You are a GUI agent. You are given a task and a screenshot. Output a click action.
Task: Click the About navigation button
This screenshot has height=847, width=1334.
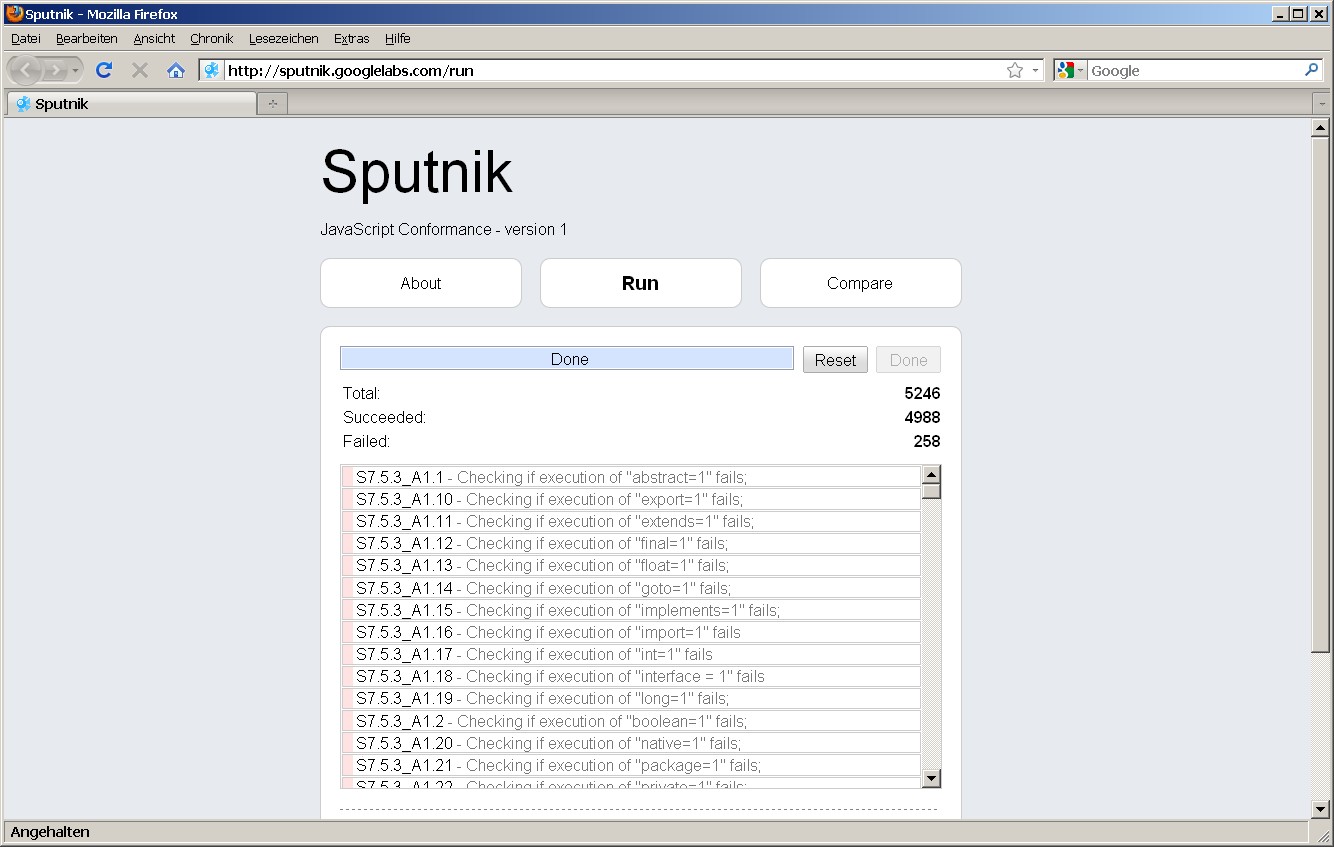[x=420, y=283]
